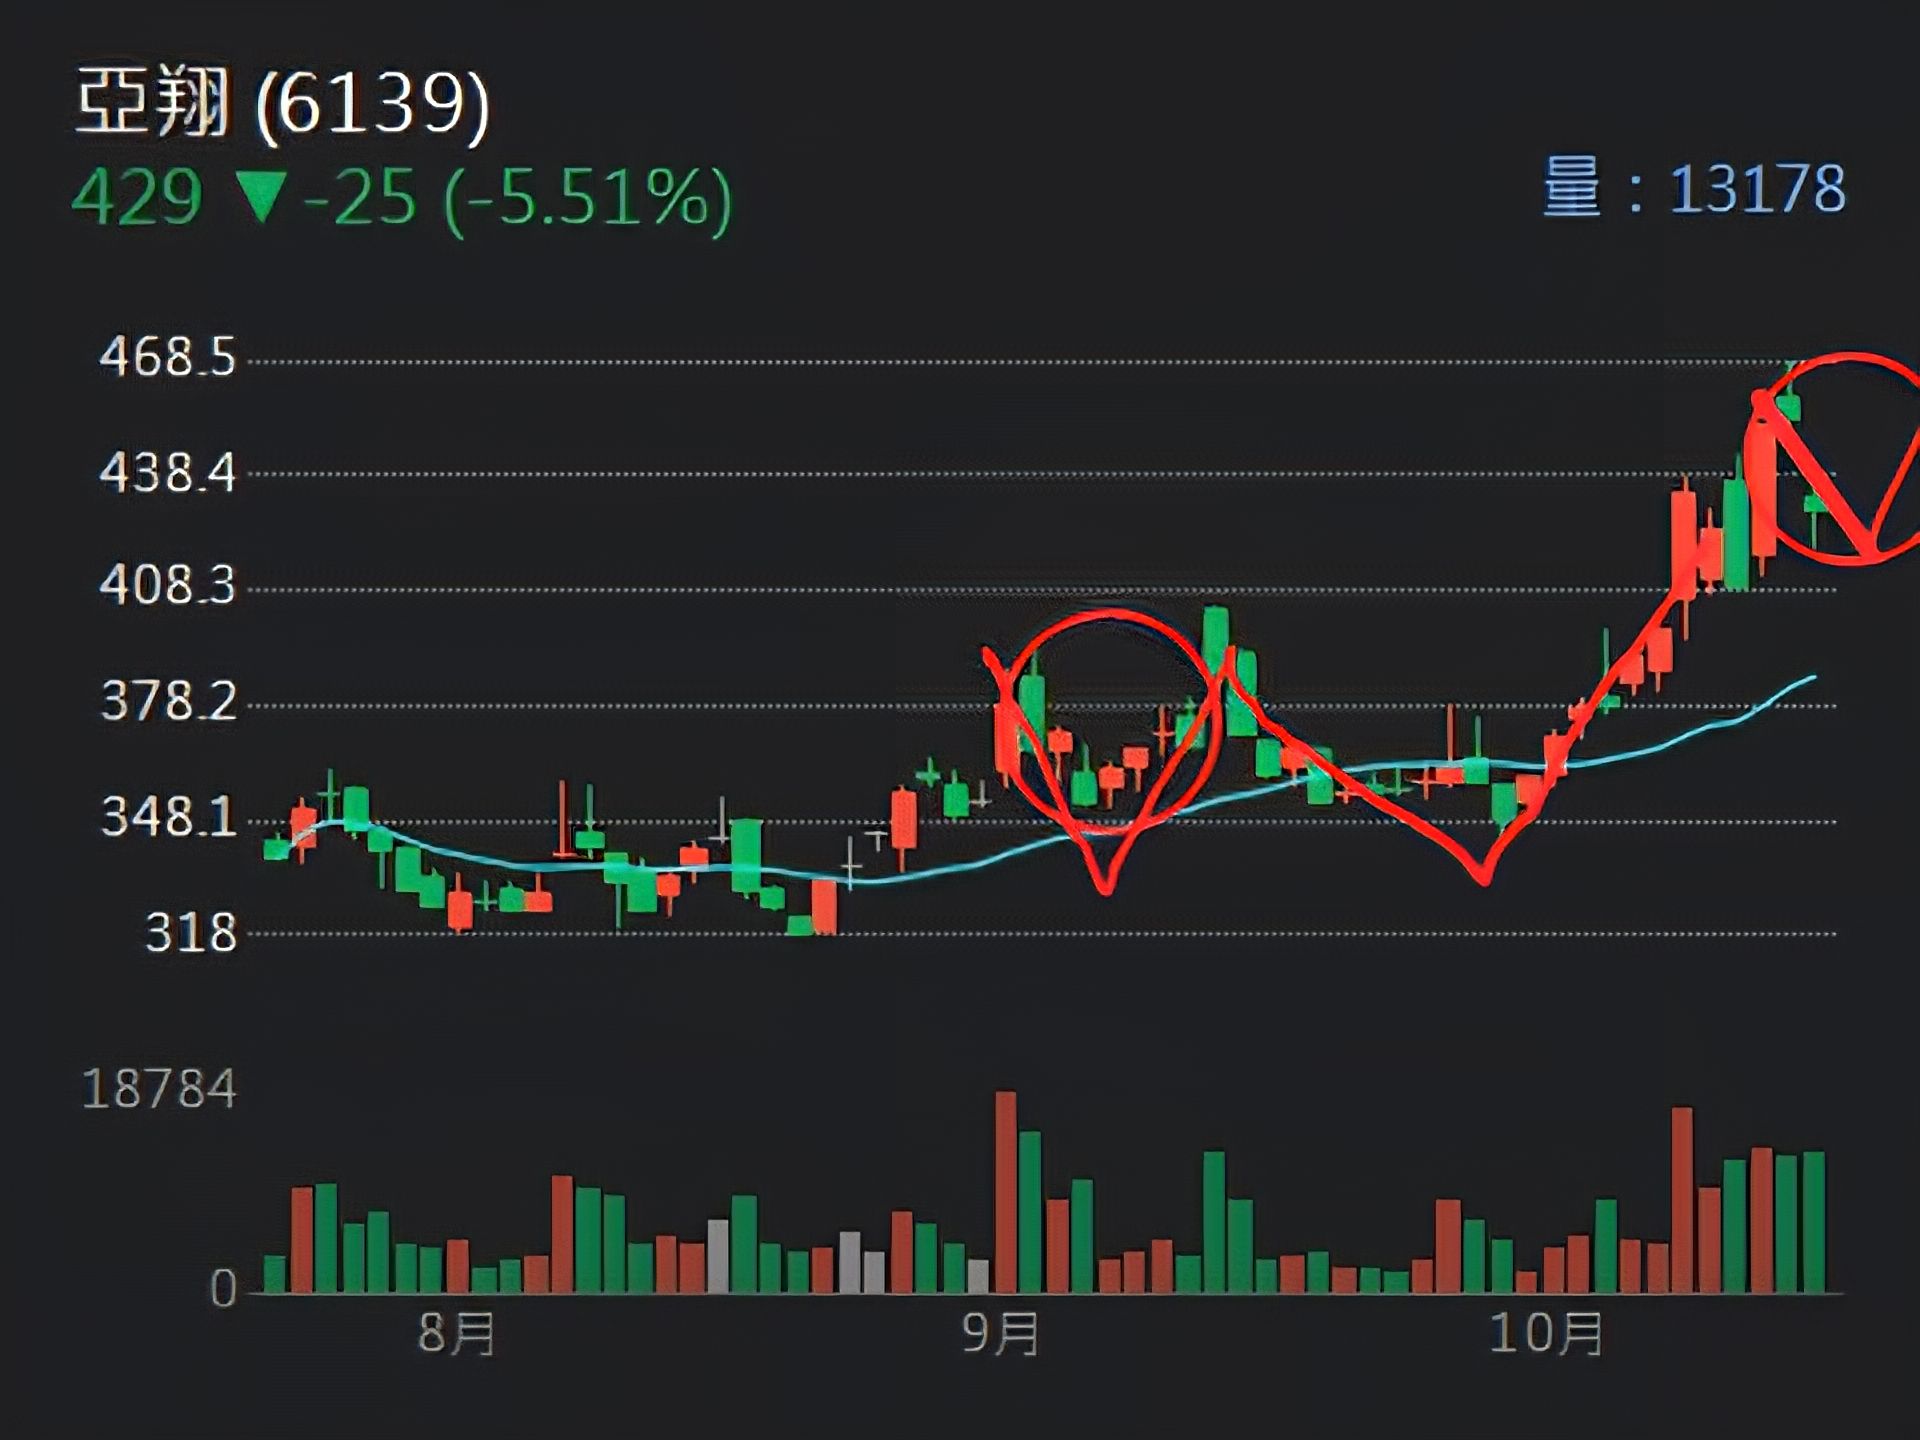Select the 9月 month marker
The height and width of the screenshot is (1440, 1920).
point(1001,1333)
